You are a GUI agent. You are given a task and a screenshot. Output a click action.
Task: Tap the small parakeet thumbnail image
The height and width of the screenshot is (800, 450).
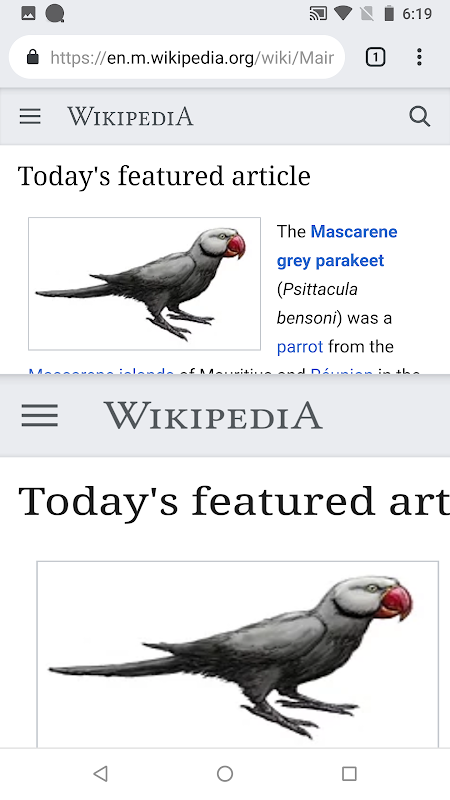point(144,284)
